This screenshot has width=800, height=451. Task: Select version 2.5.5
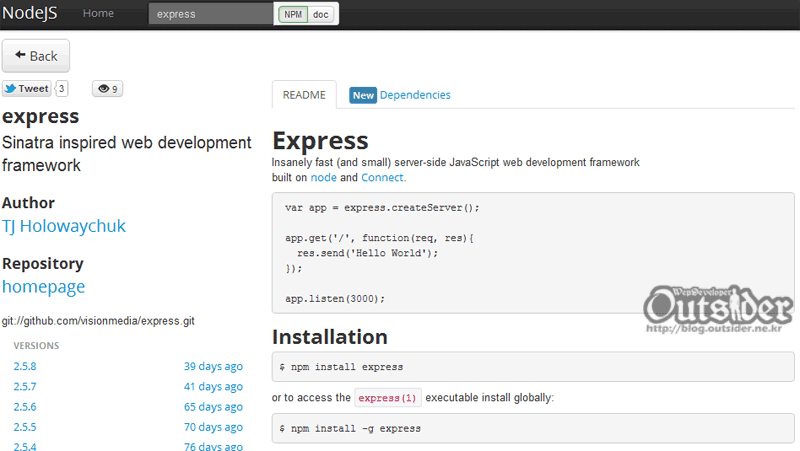(25, 427)
